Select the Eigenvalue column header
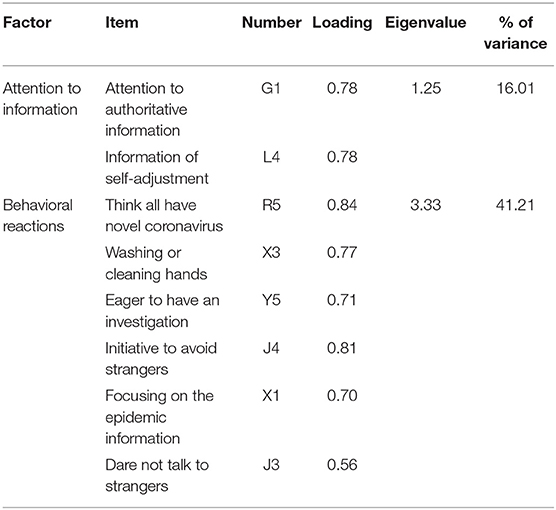556x510 pixels. (426, 23)
